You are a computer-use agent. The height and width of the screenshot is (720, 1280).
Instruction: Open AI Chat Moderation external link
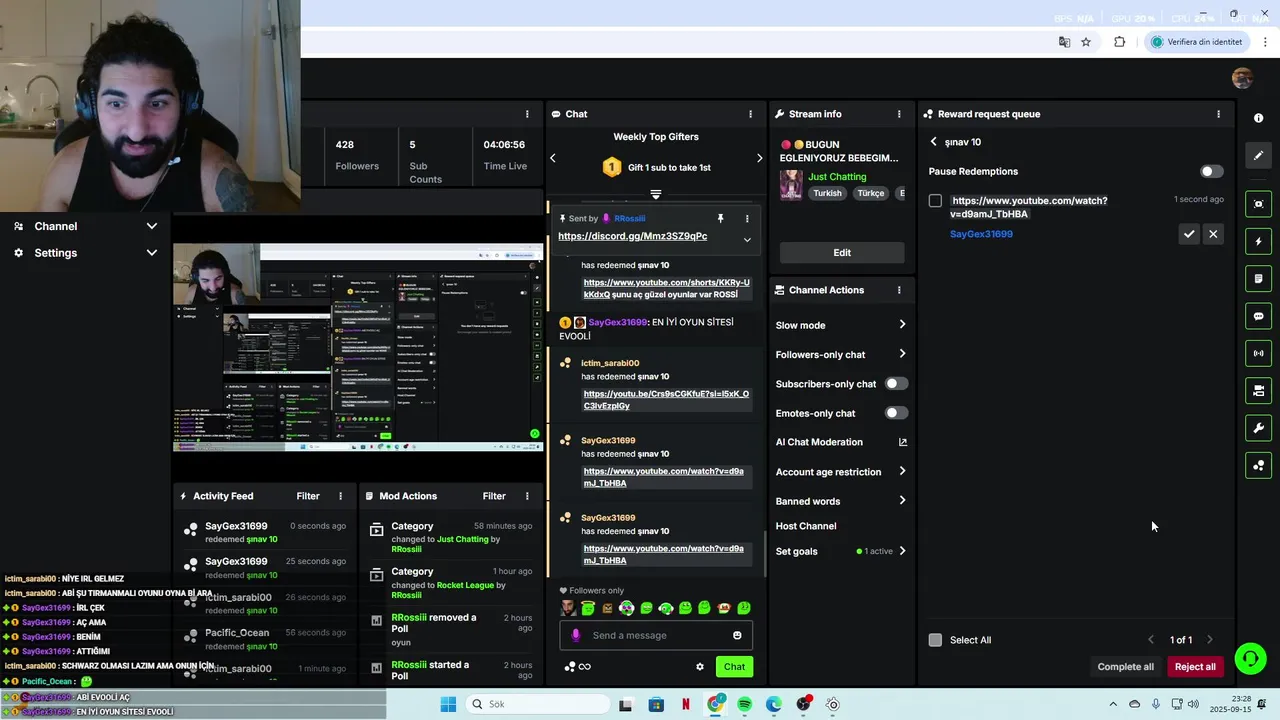click(x=902, y=442)
